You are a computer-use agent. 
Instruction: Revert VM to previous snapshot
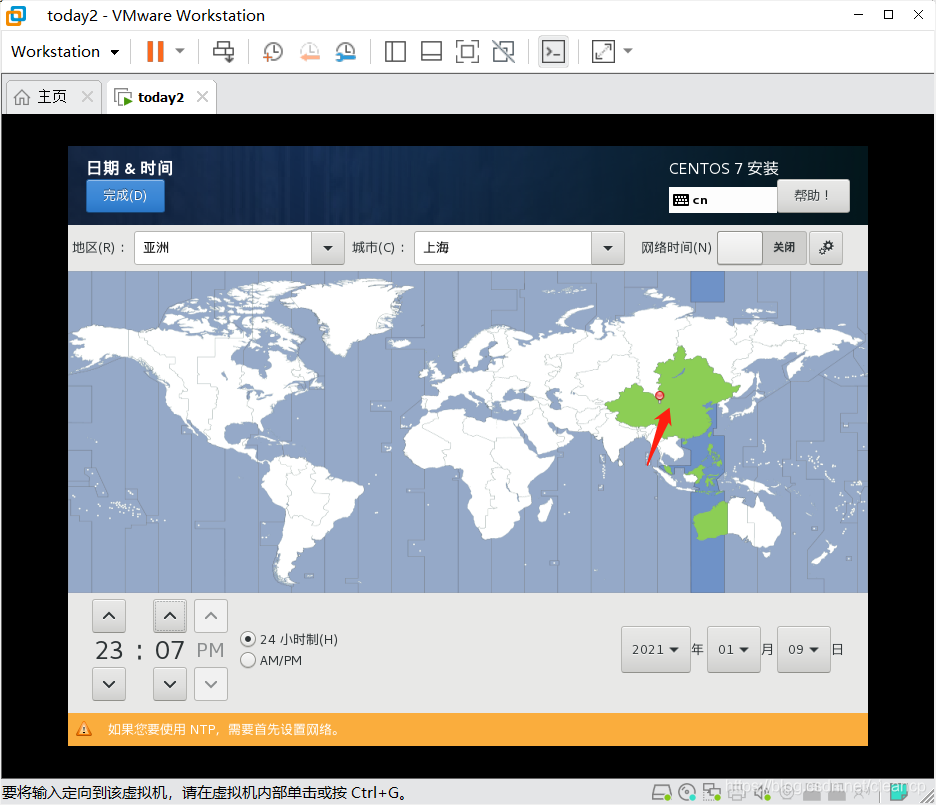click(310, 51)
